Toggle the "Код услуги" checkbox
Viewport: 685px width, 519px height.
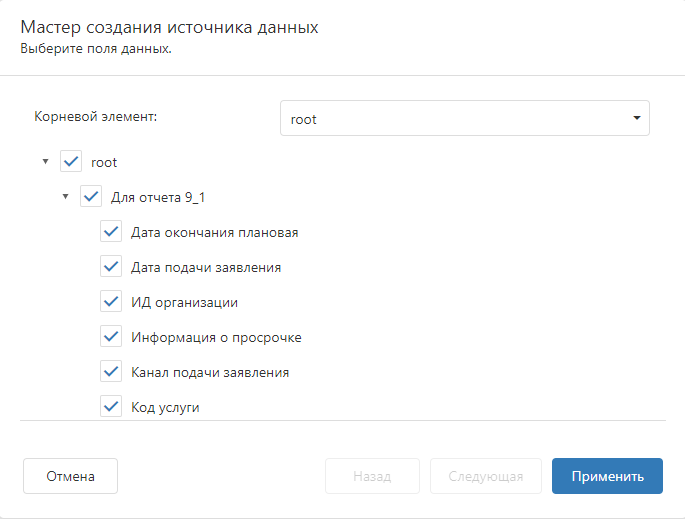[111, 407]
